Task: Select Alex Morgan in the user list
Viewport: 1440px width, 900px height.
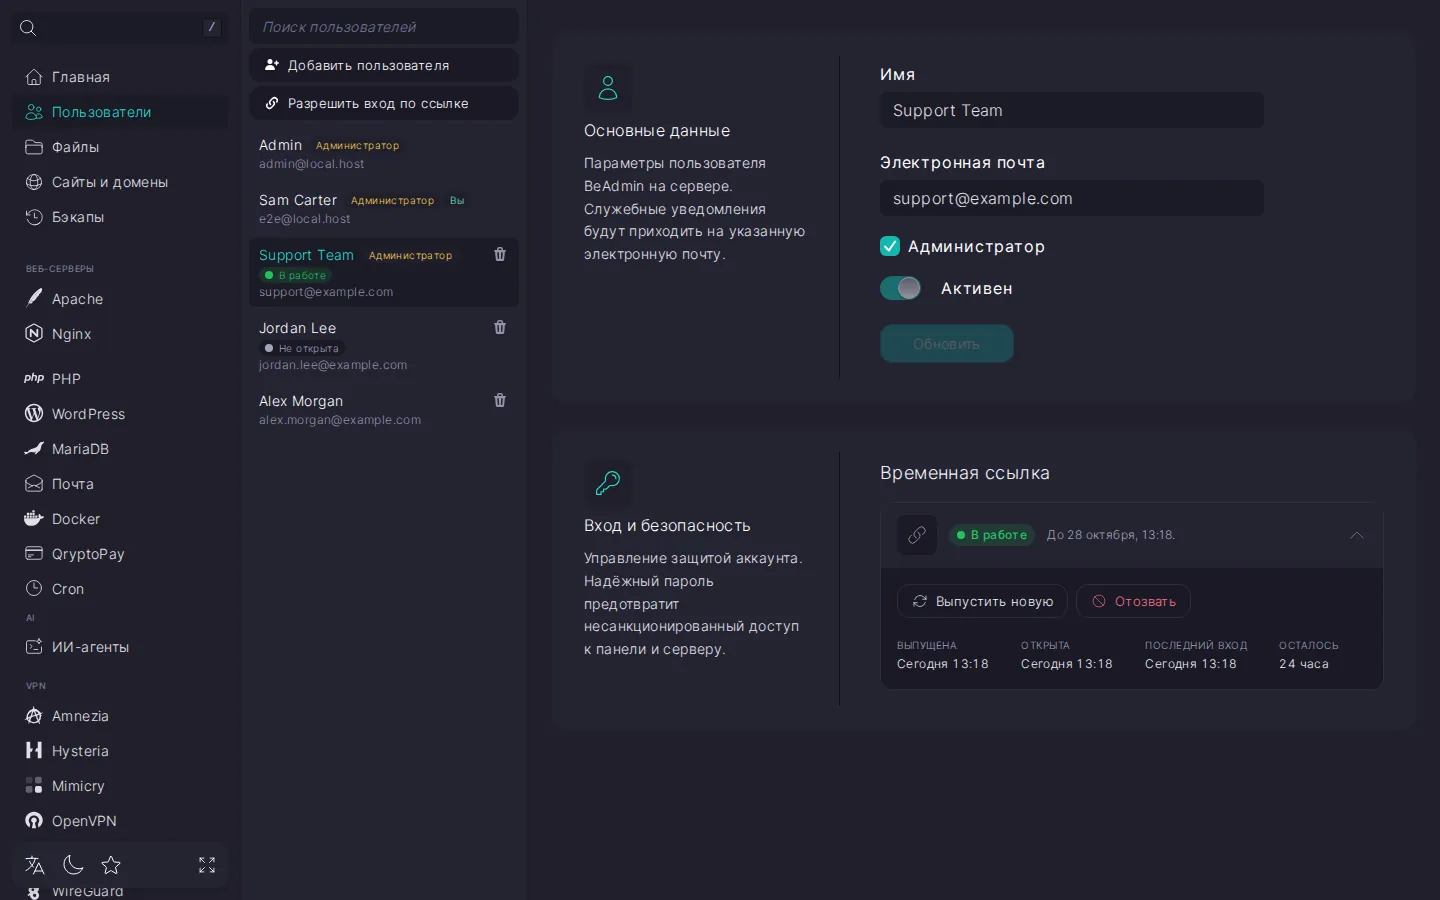Action: (x=384, y=410)
